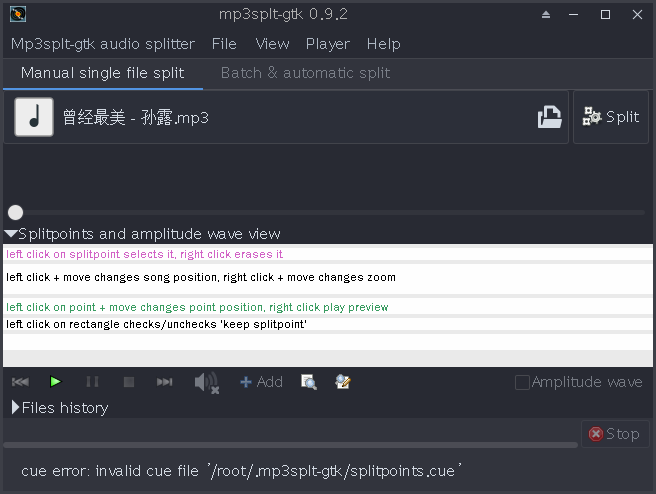Screen dimensions: 656x494
Task: Add a splitpoint with the Add button
Action: coord(261,381)
